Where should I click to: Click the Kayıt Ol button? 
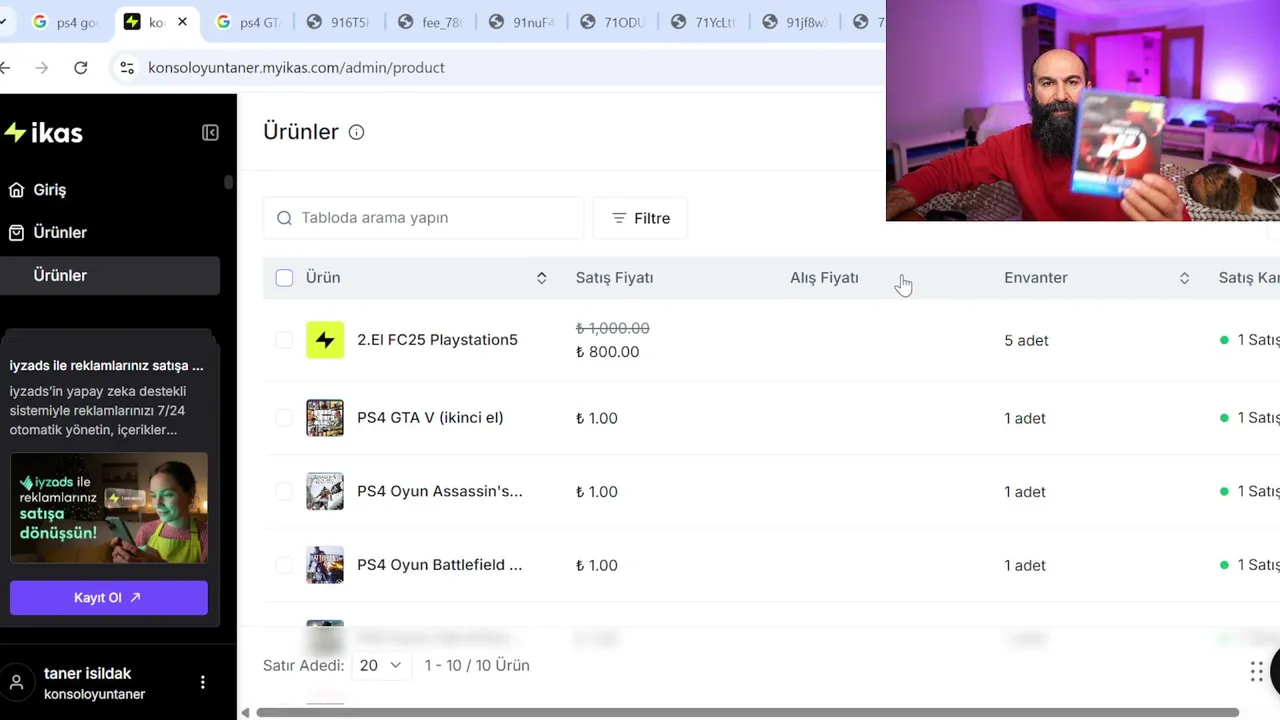[109, 598]
